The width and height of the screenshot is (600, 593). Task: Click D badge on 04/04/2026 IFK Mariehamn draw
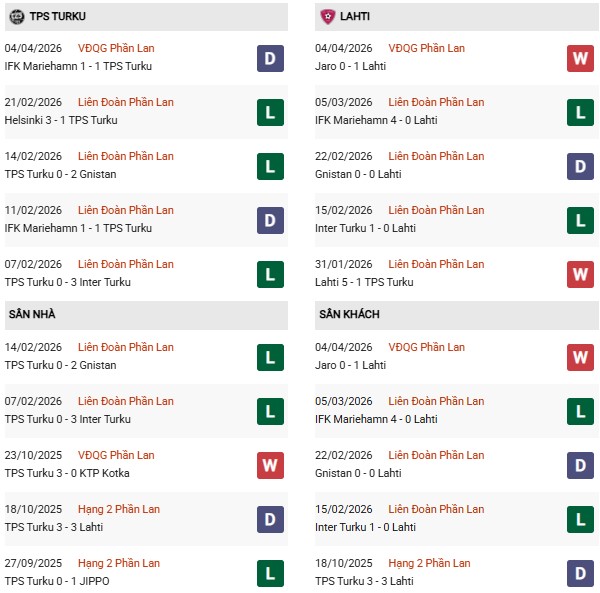click(x=270, y=58)
